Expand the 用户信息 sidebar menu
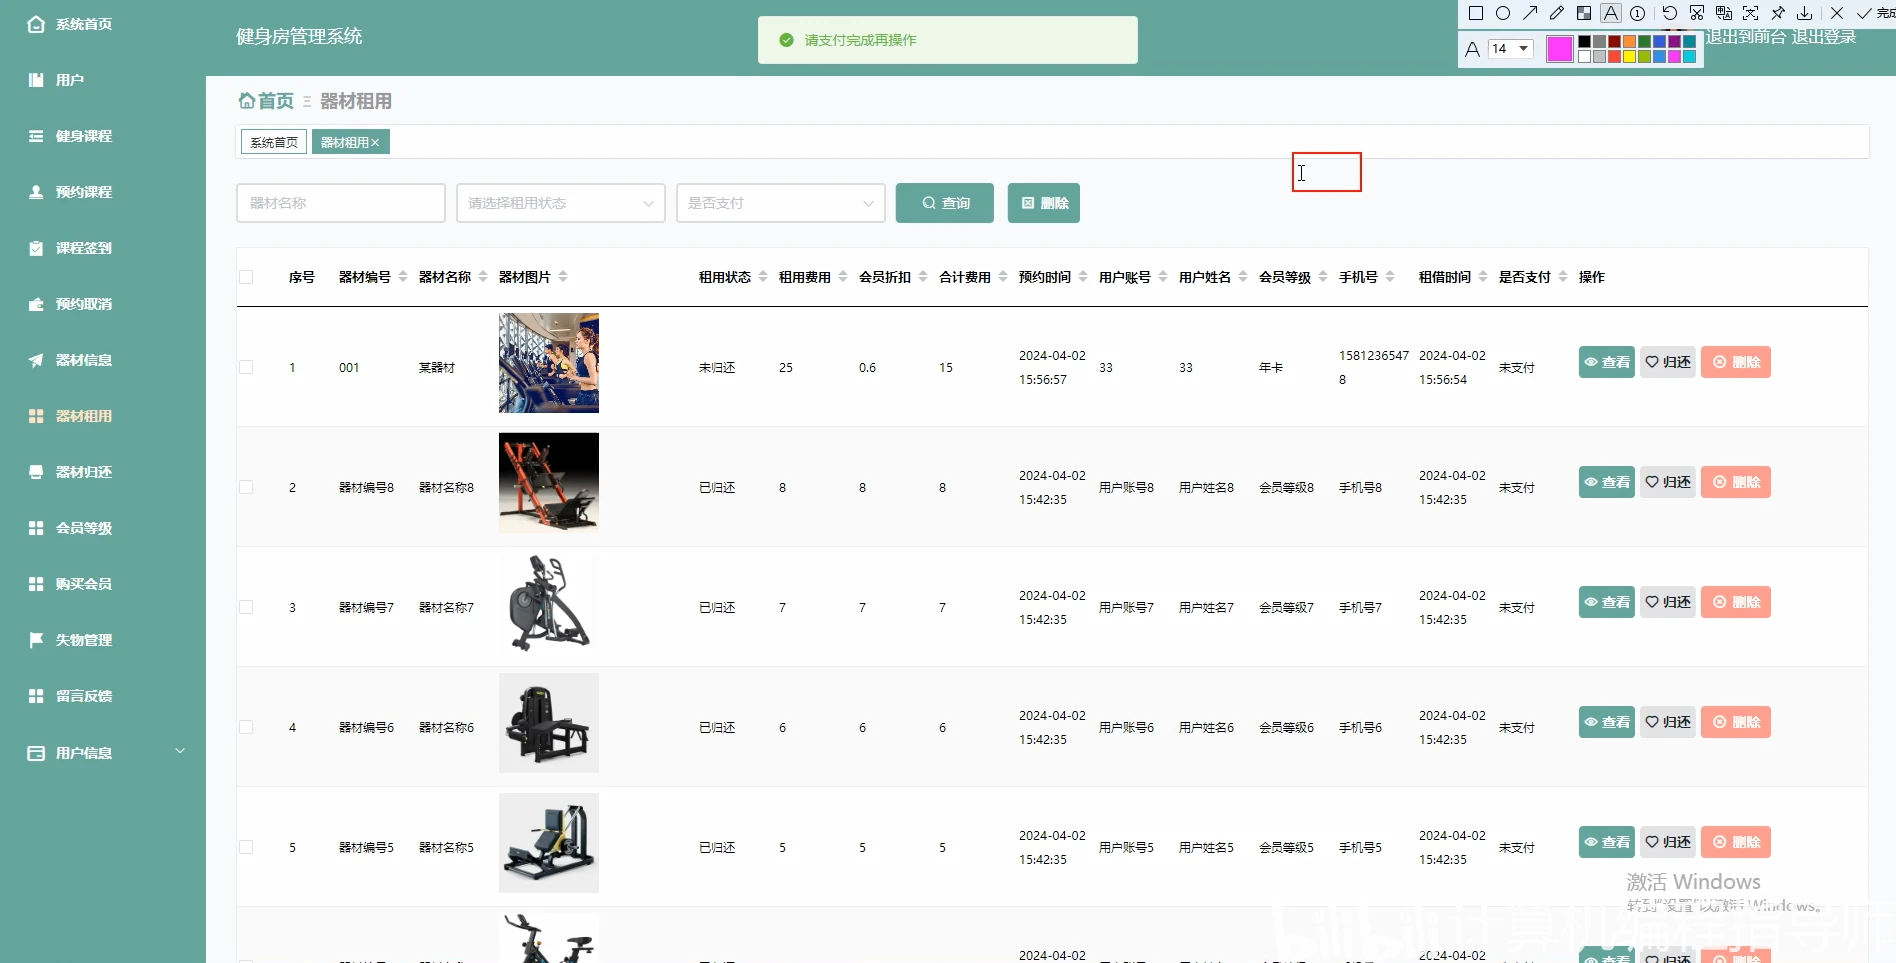 pyautogui.click(x=103, y=753)
